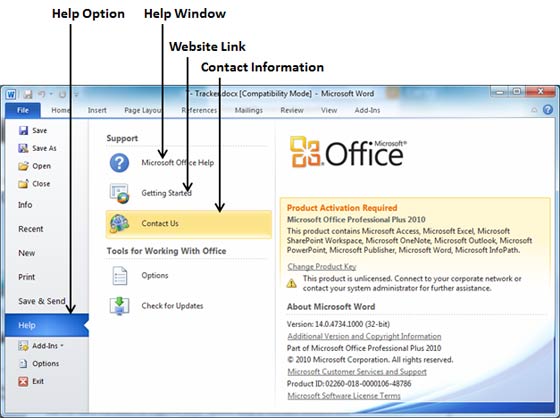Click the Save floppy disk icon in sidebar
560x418 pixels.
coord(23,130)
